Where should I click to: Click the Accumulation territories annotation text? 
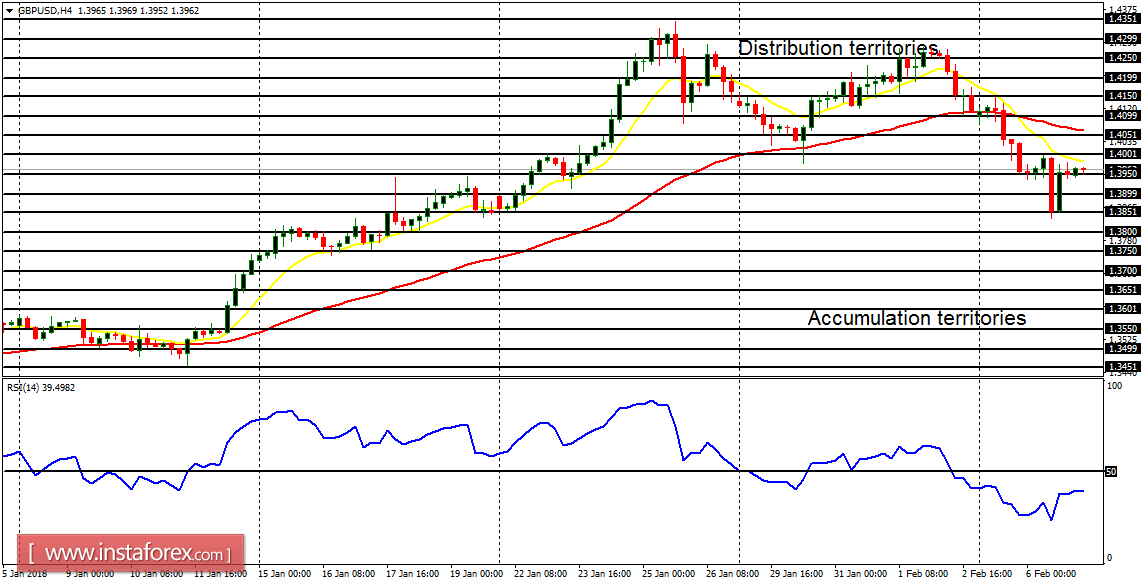916,318
